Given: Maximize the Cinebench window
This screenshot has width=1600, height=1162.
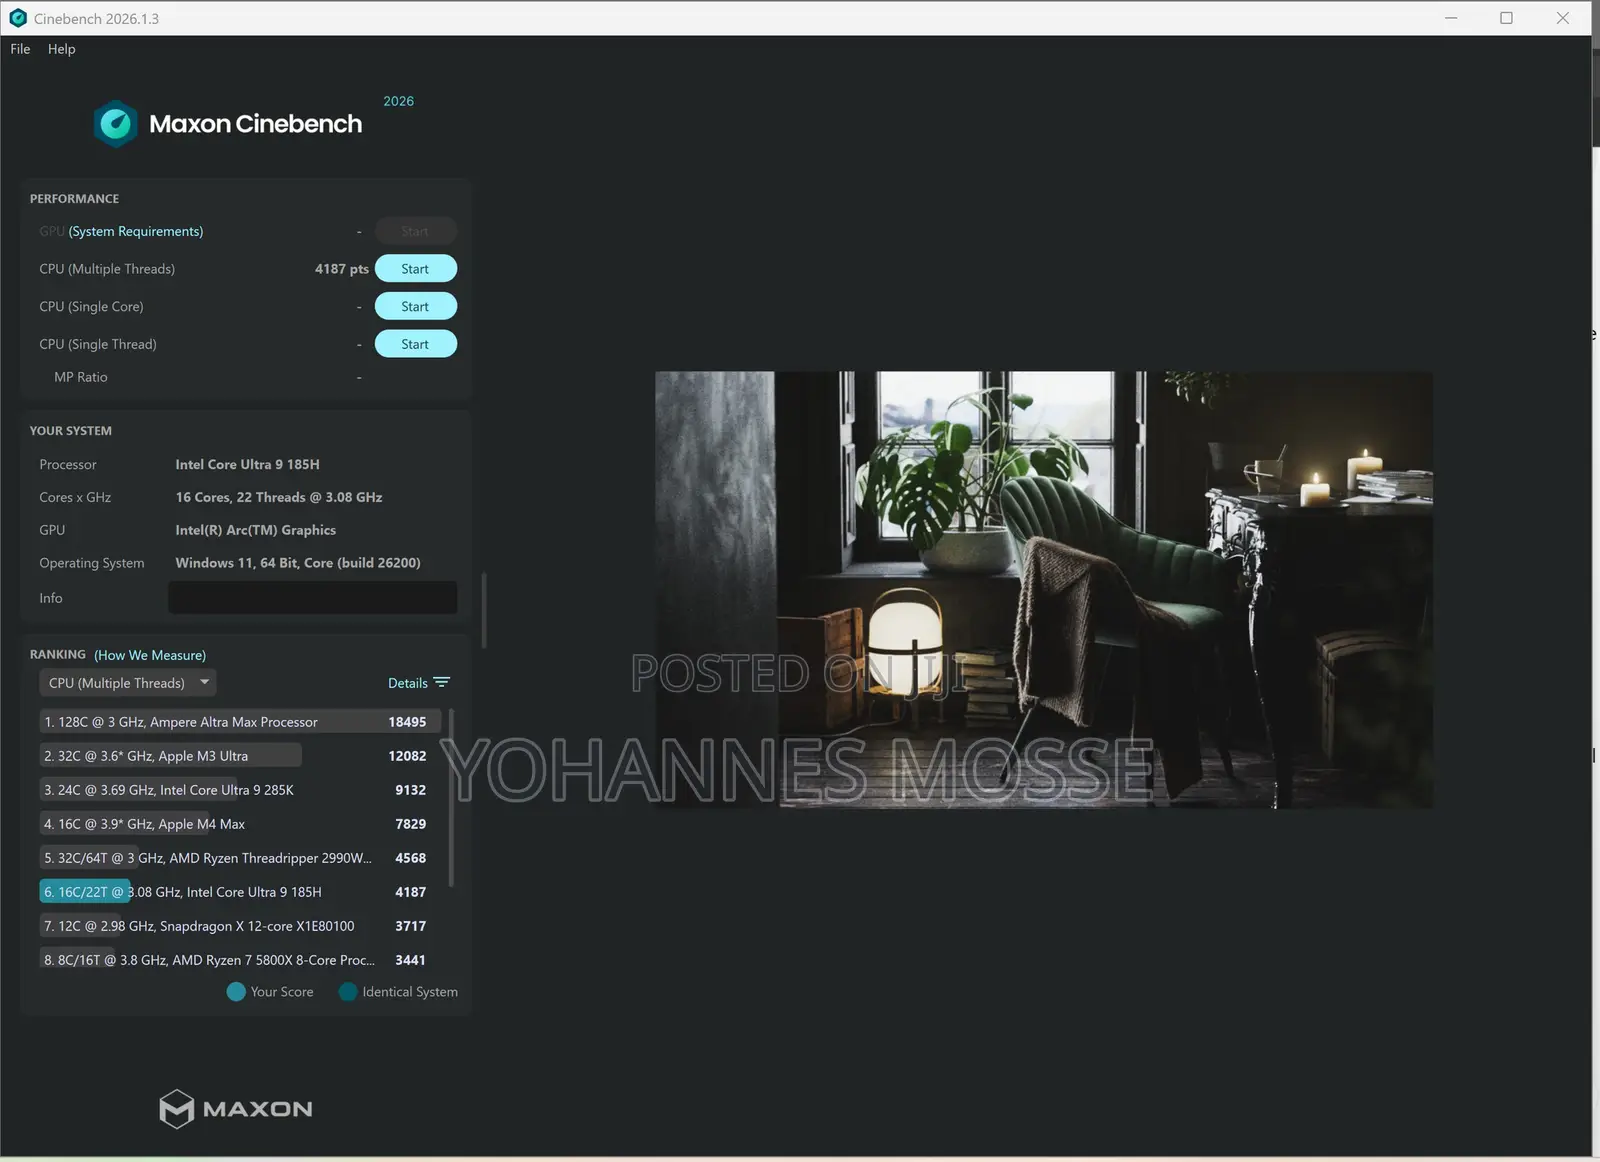Looking at the screenshot, I should (x=1507, y=18).
